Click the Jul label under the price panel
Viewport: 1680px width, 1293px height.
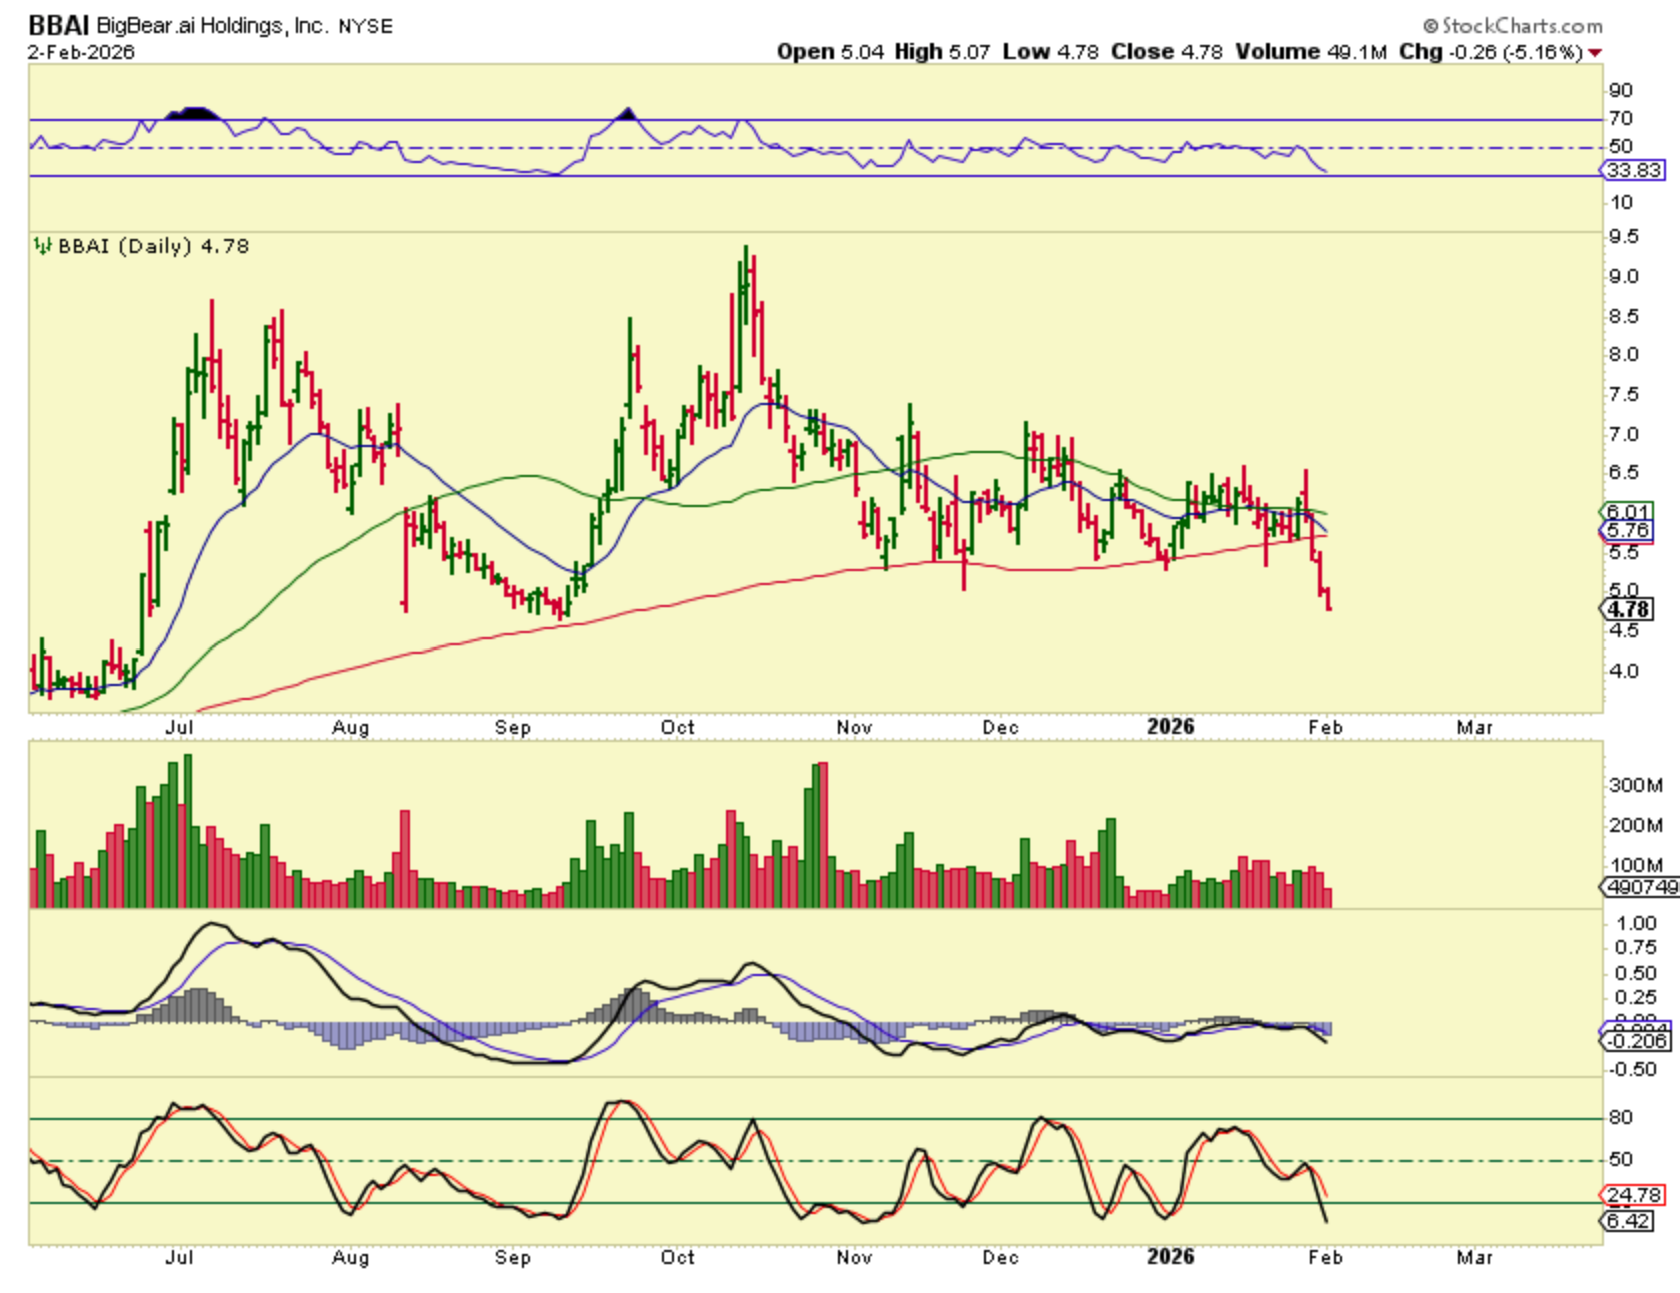(x=179, y=727)
